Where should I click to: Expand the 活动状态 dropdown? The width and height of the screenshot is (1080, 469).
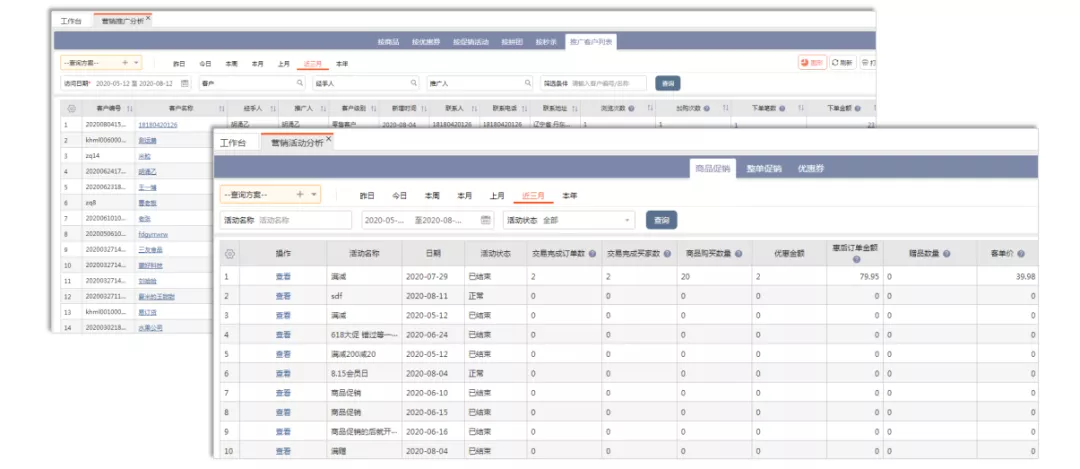pyautogui.click(x=628, y=220)
